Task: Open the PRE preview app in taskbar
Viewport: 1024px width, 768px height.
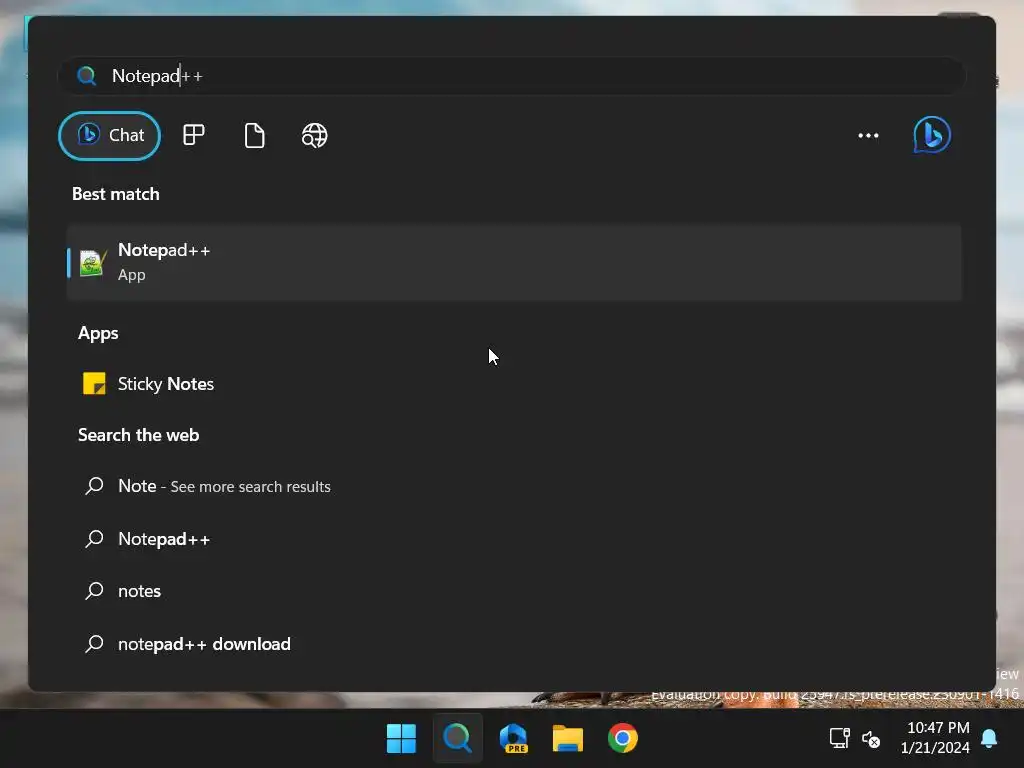Action: pos(513,739)
